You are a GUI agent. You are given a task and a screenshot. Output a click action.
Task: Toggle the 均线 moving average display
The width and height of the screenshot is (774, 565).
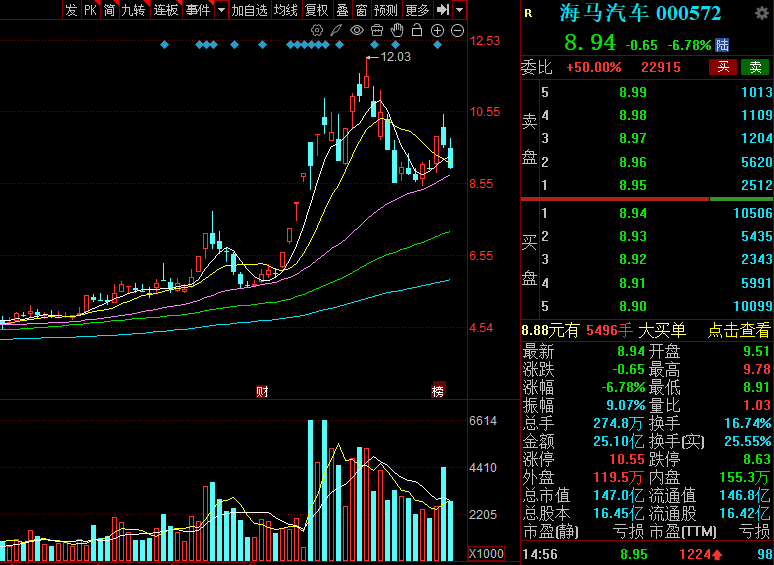point(286,9)
